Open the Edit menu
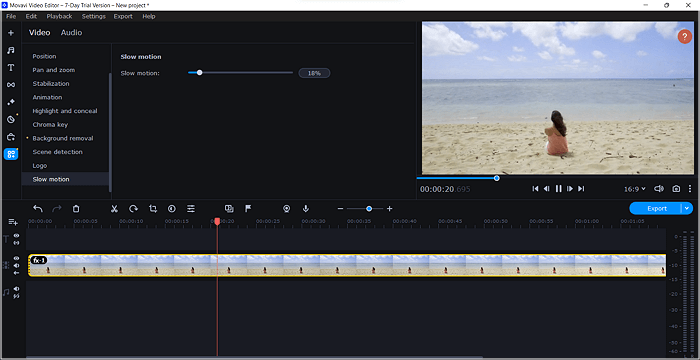The image size is (700, 360). pyautogui.click(x=31, y=16)
